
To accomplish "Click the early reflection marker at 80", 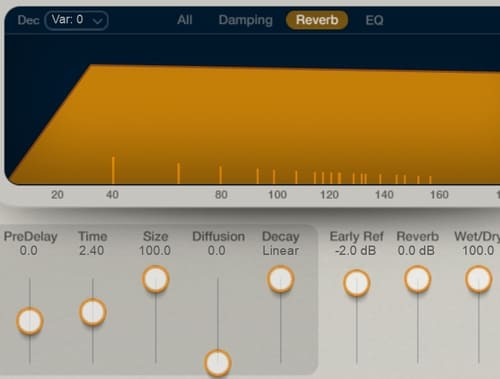I will [220, 175].
